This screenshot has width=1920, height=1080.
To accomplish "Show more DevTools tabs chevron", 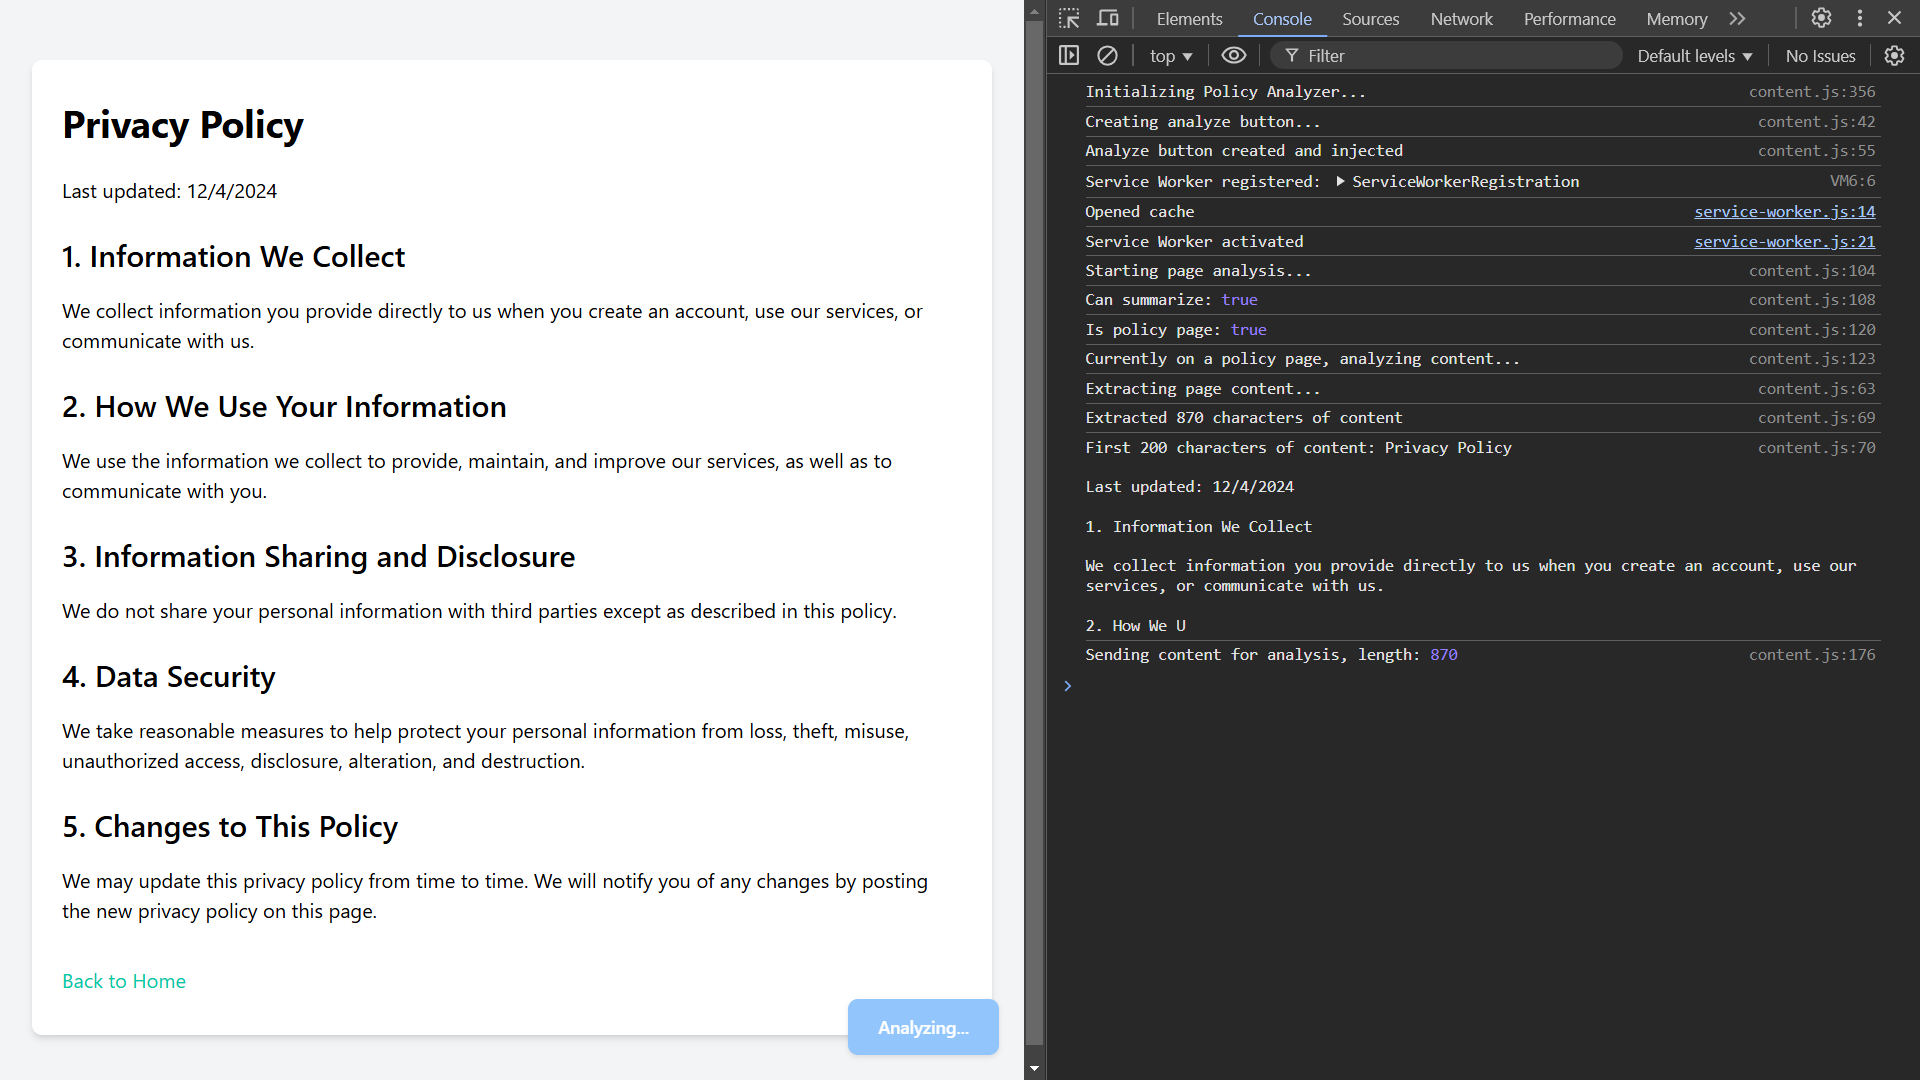I will pos(1737,18).
